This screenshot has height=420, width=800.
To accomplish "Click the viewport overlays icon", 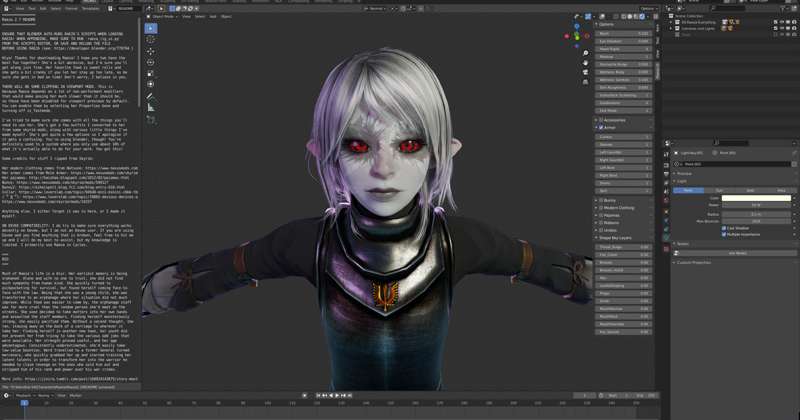I will point(602,16).
